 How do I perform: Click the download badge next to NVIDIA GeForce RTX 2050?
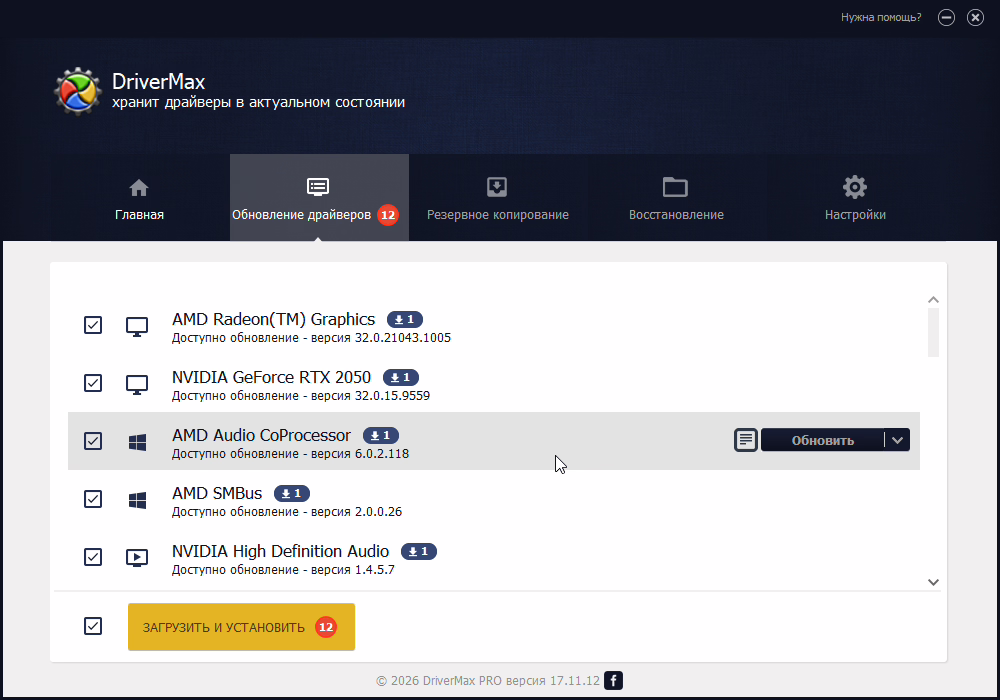pyautogui.click(x=400, y=377)
